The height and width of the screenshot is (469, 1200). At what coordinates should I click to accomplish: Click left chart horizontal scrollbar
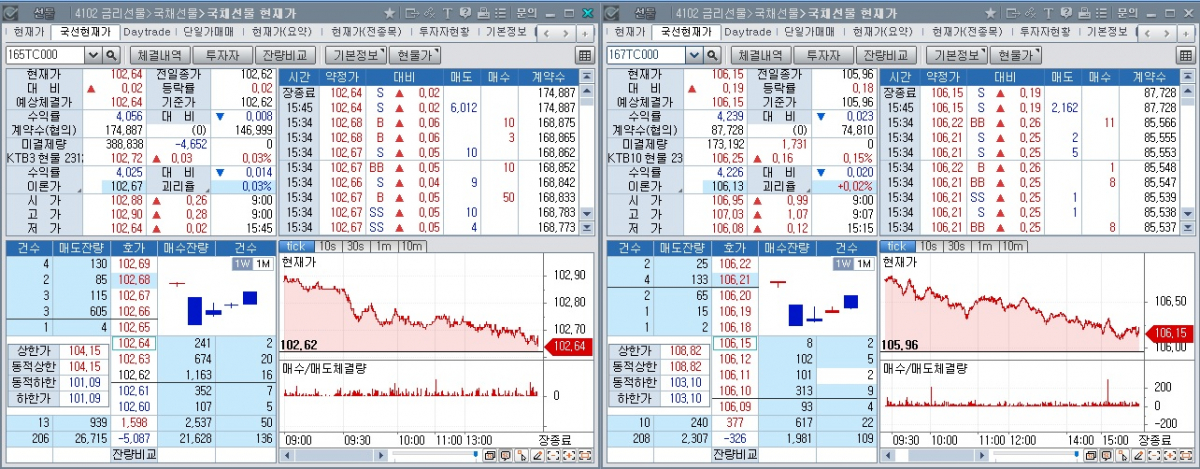click(x=335, y=456)
